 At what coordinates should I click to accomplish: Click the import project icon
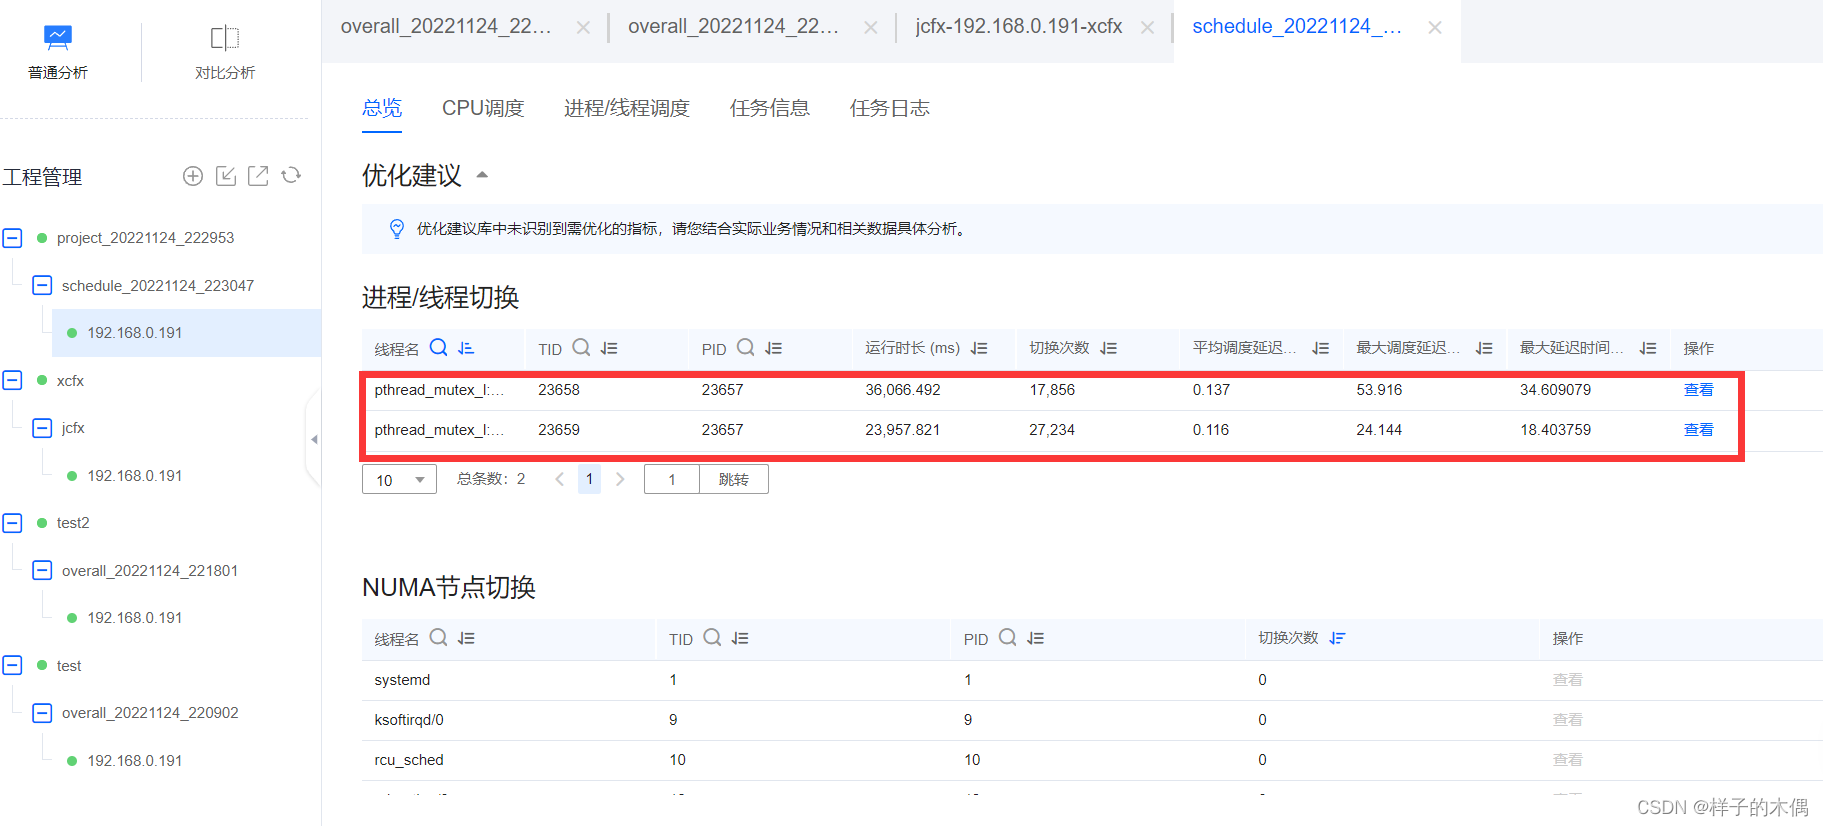point(226,176)
